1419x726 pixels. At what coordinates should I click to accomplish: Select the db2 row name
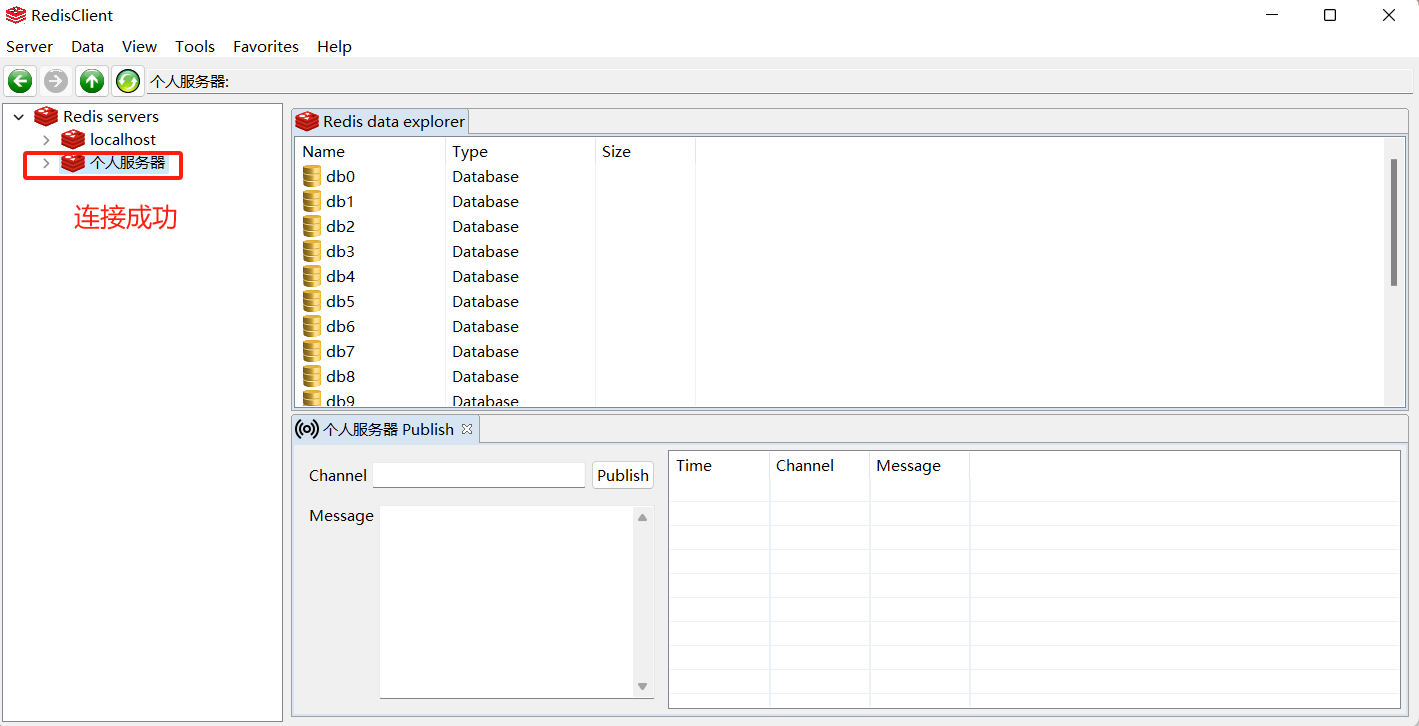pos(340,227)
